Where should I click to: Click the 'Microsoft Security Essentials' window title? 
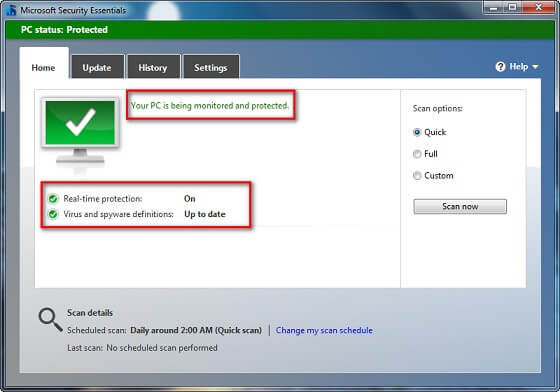coord(73,10)
